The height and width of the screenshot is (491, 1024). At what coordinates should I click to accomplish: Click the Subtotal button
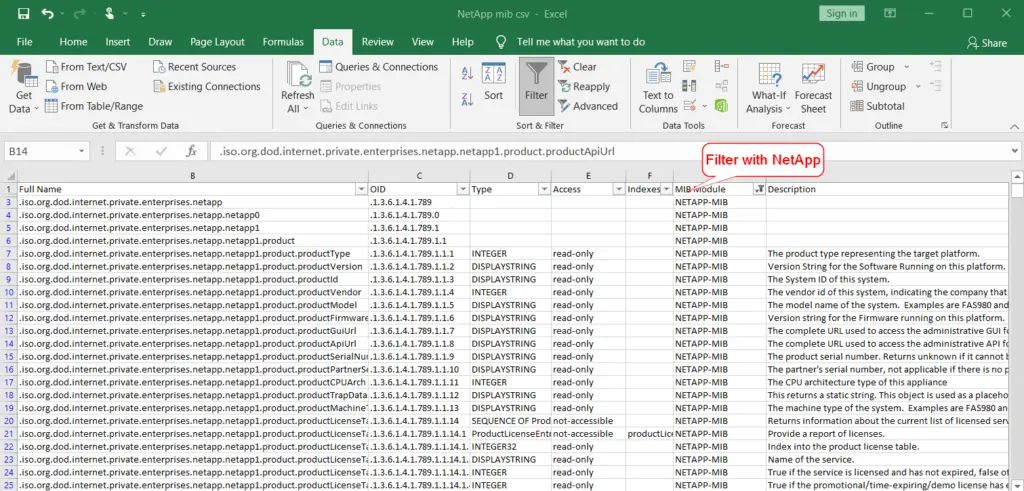[878, 106]
